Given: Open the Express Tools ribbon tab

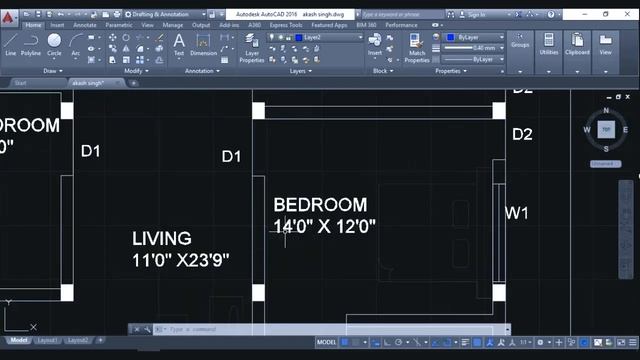Looking at the screenshot, I should pos(286,25).
